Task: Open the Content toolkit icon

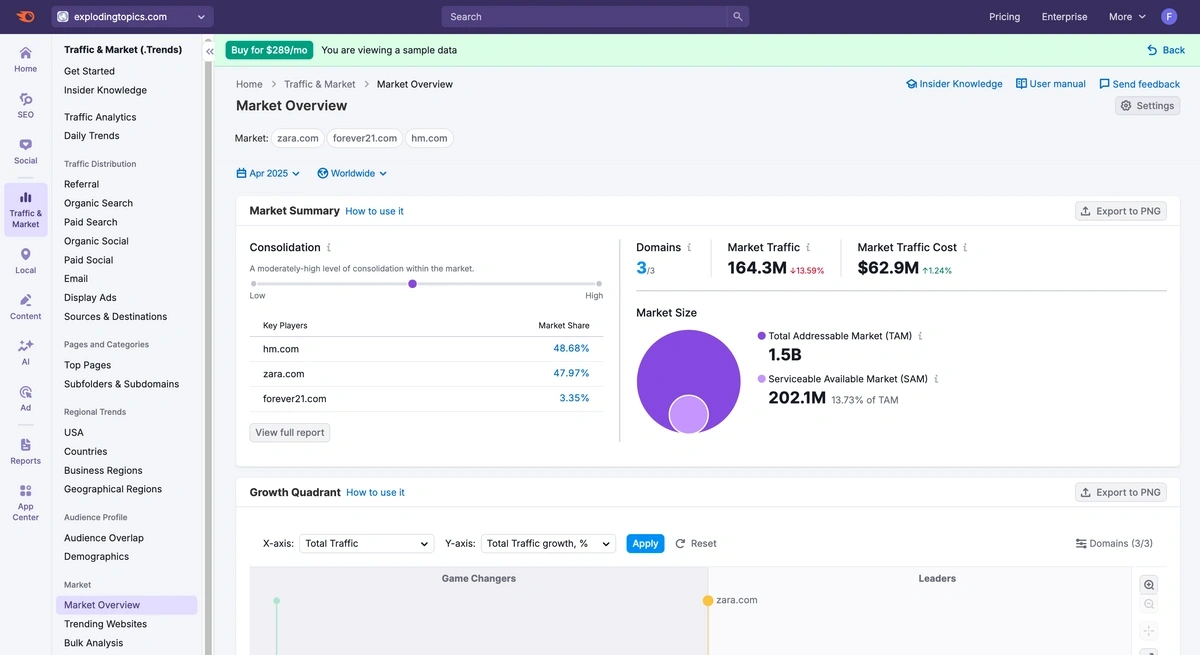Action: click(26, 307)
